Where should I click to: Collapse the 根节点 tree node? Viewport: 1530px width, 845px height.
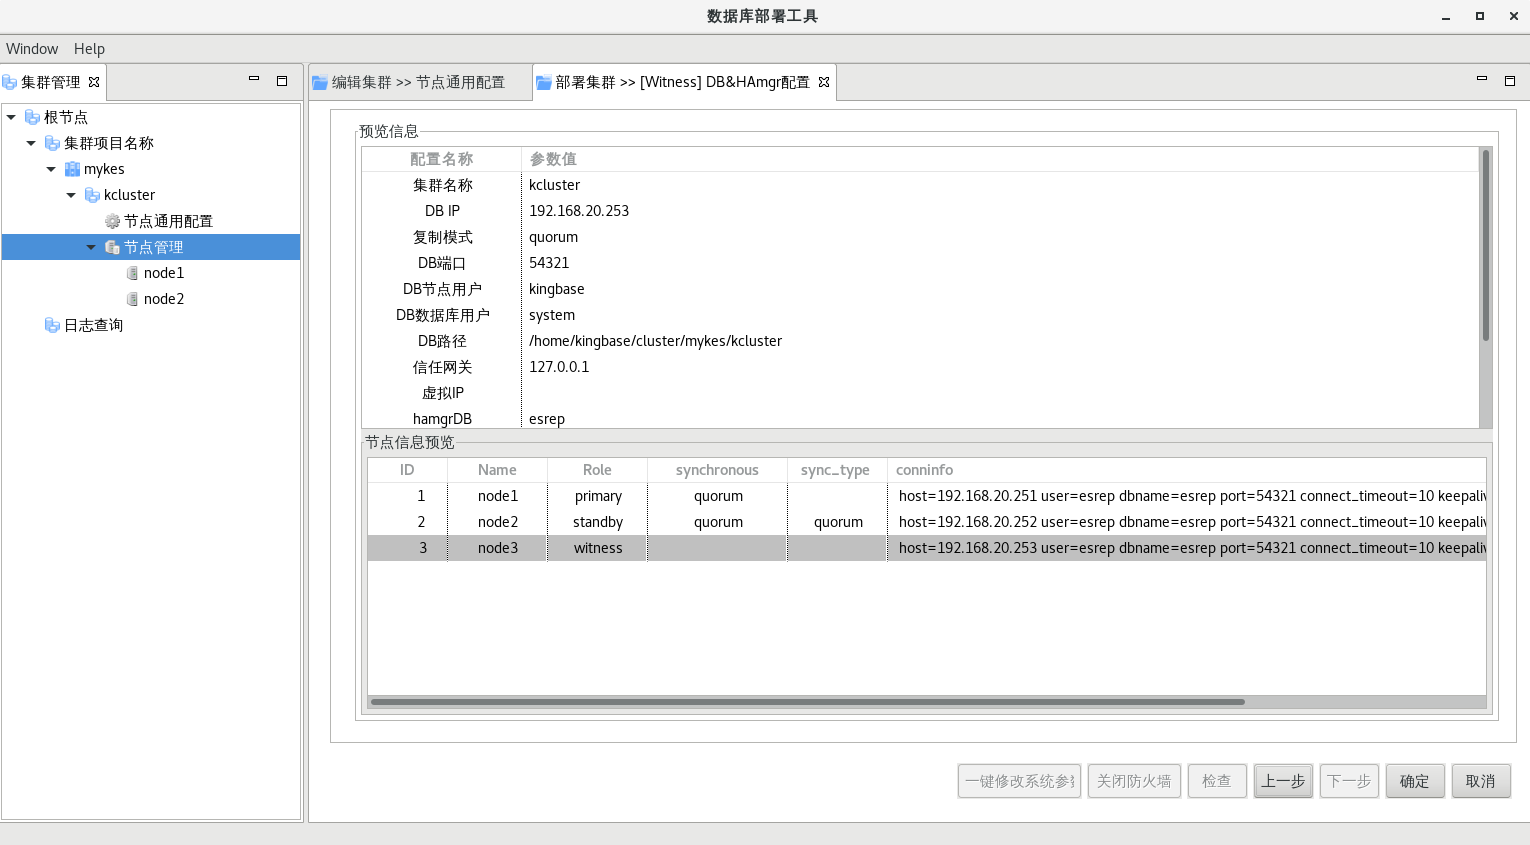pyautogui.click(x=11, y=117)
